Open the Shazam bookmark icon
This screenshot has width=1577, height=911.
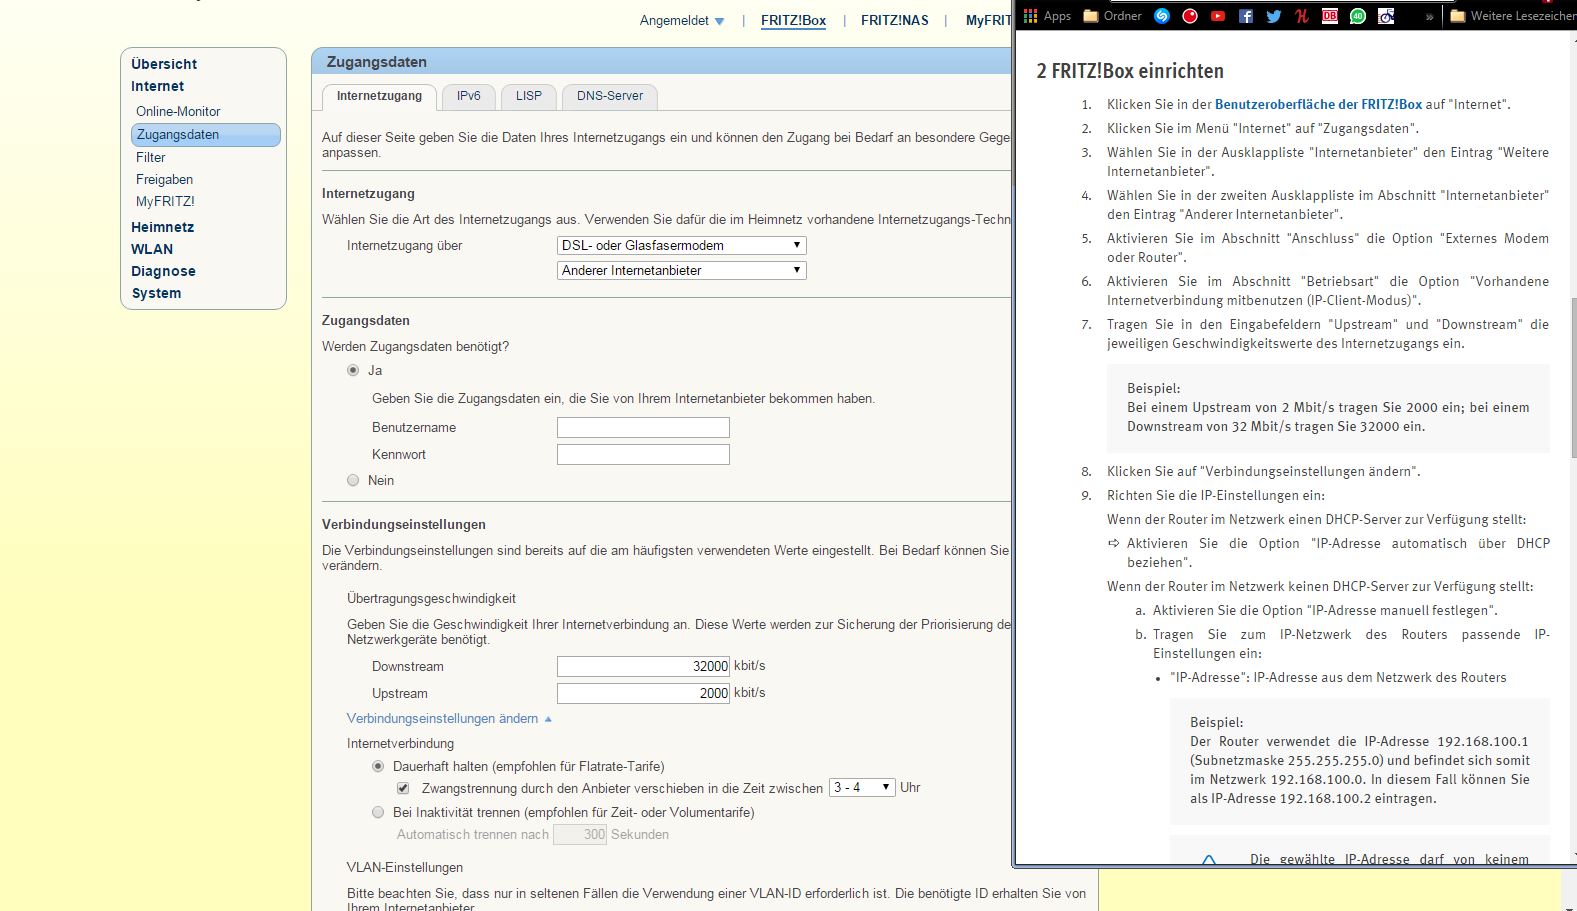(x=1162, y=16)
